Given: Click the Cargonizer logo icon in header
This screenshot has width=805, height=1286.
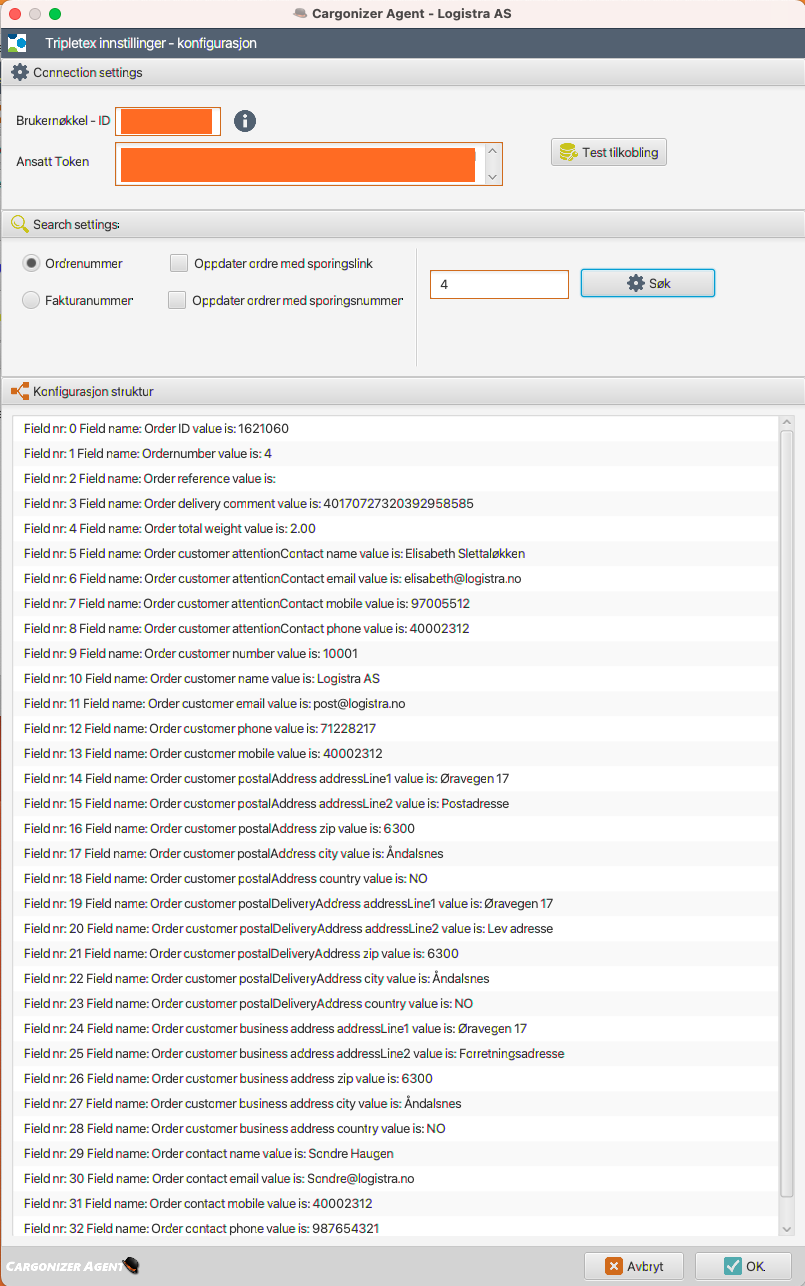Looking at the screenshot, I should click(x=17, y=43).
